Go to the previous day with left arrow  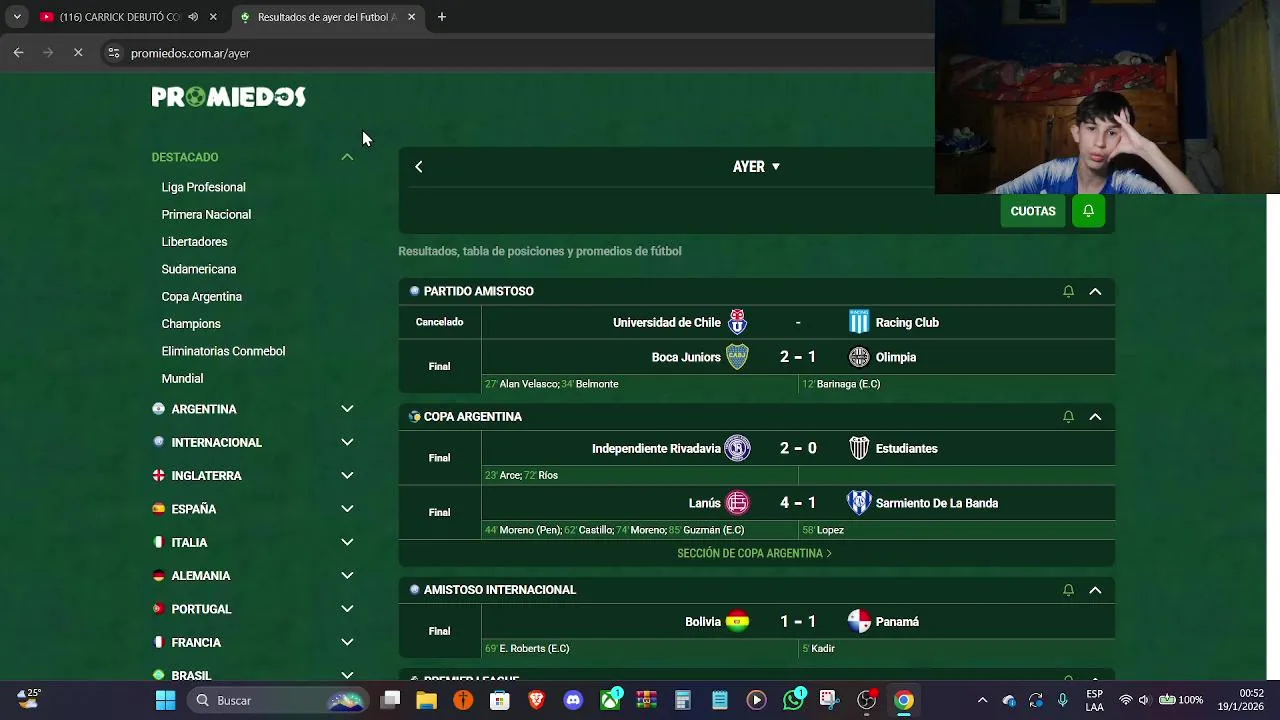[x=419, y=167]
